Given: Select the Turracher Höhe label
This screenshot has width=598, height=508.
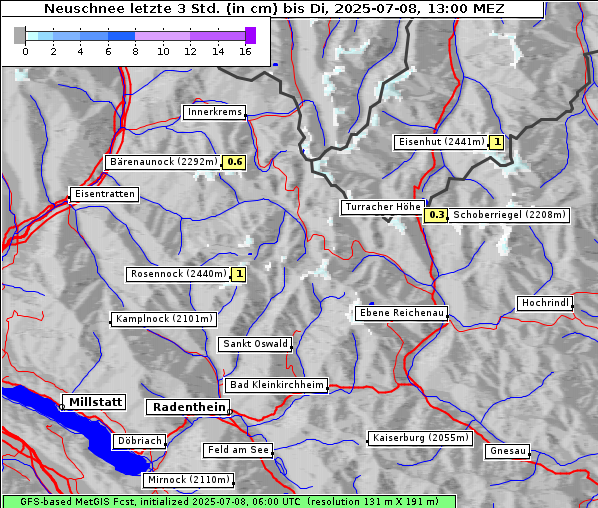Looking at the screenshot, I should [383, 207].
